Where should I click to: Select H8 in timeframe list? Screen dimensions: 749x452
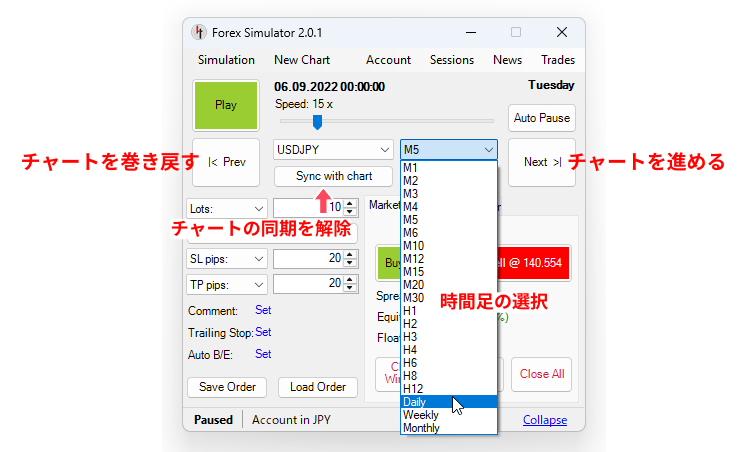pos(449,376)
